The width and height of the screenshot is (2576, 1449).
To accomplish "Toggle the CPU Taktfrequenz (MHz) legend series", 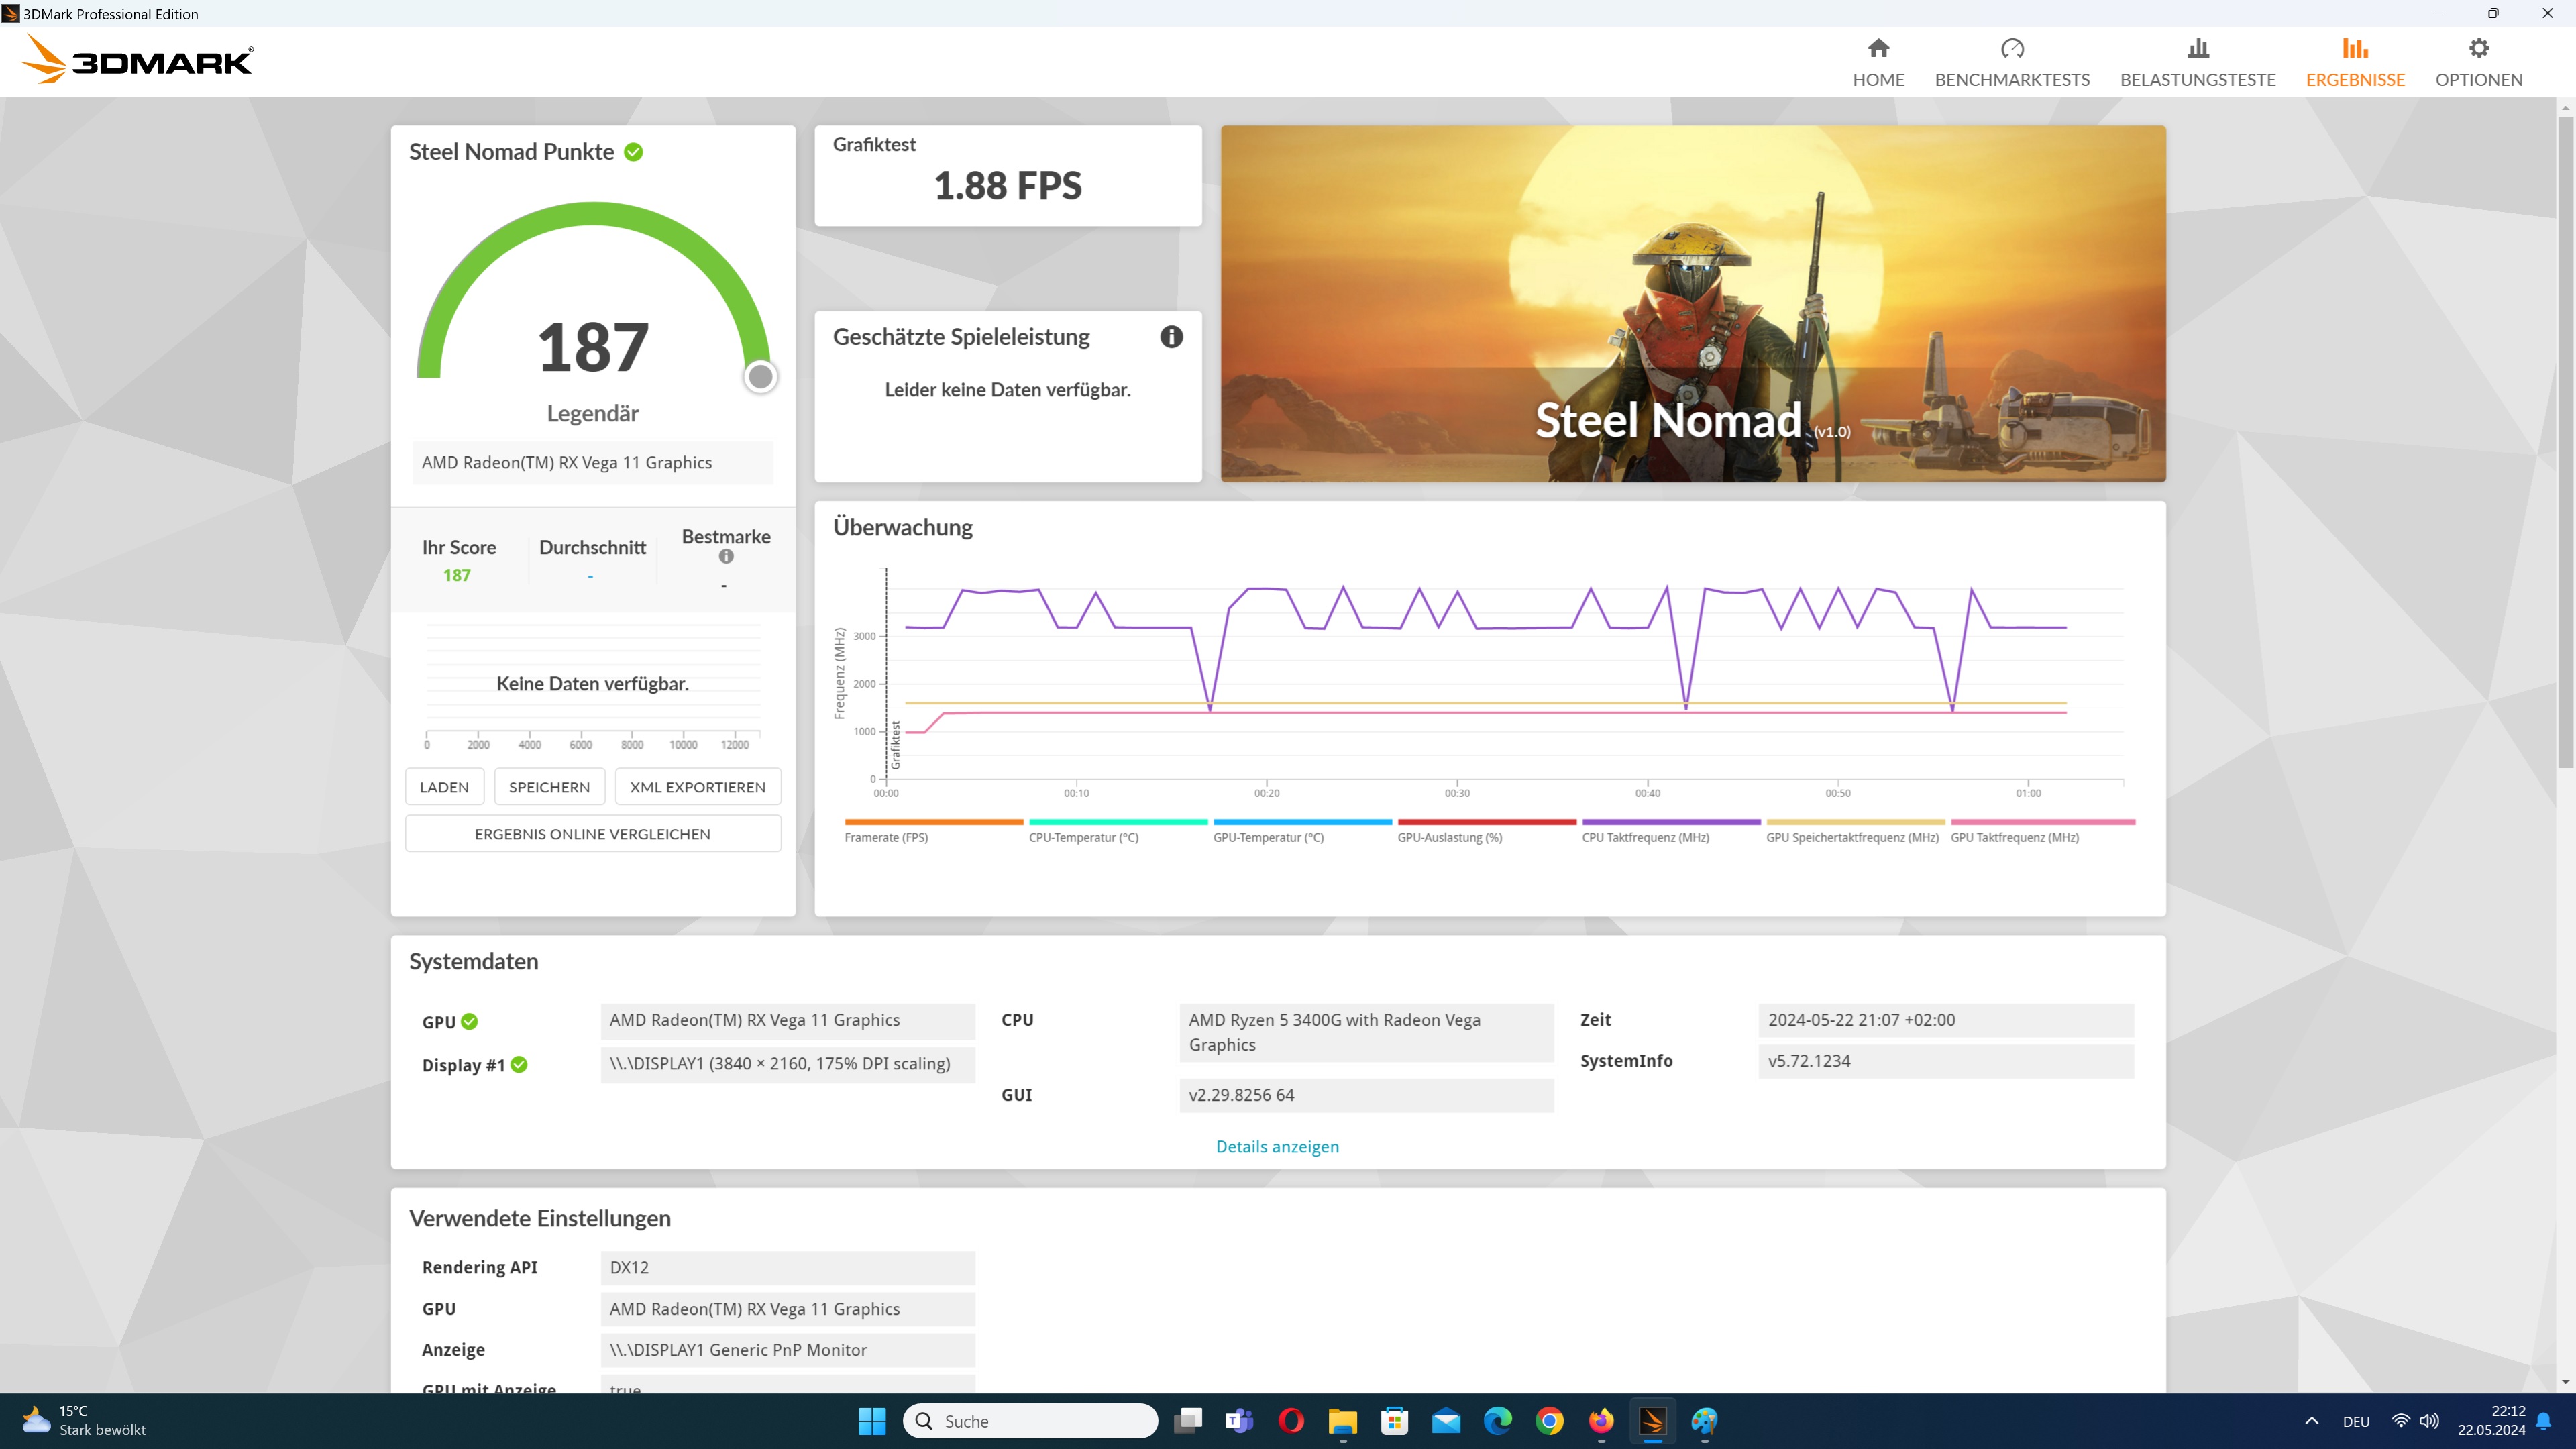I will [1645, 837].
